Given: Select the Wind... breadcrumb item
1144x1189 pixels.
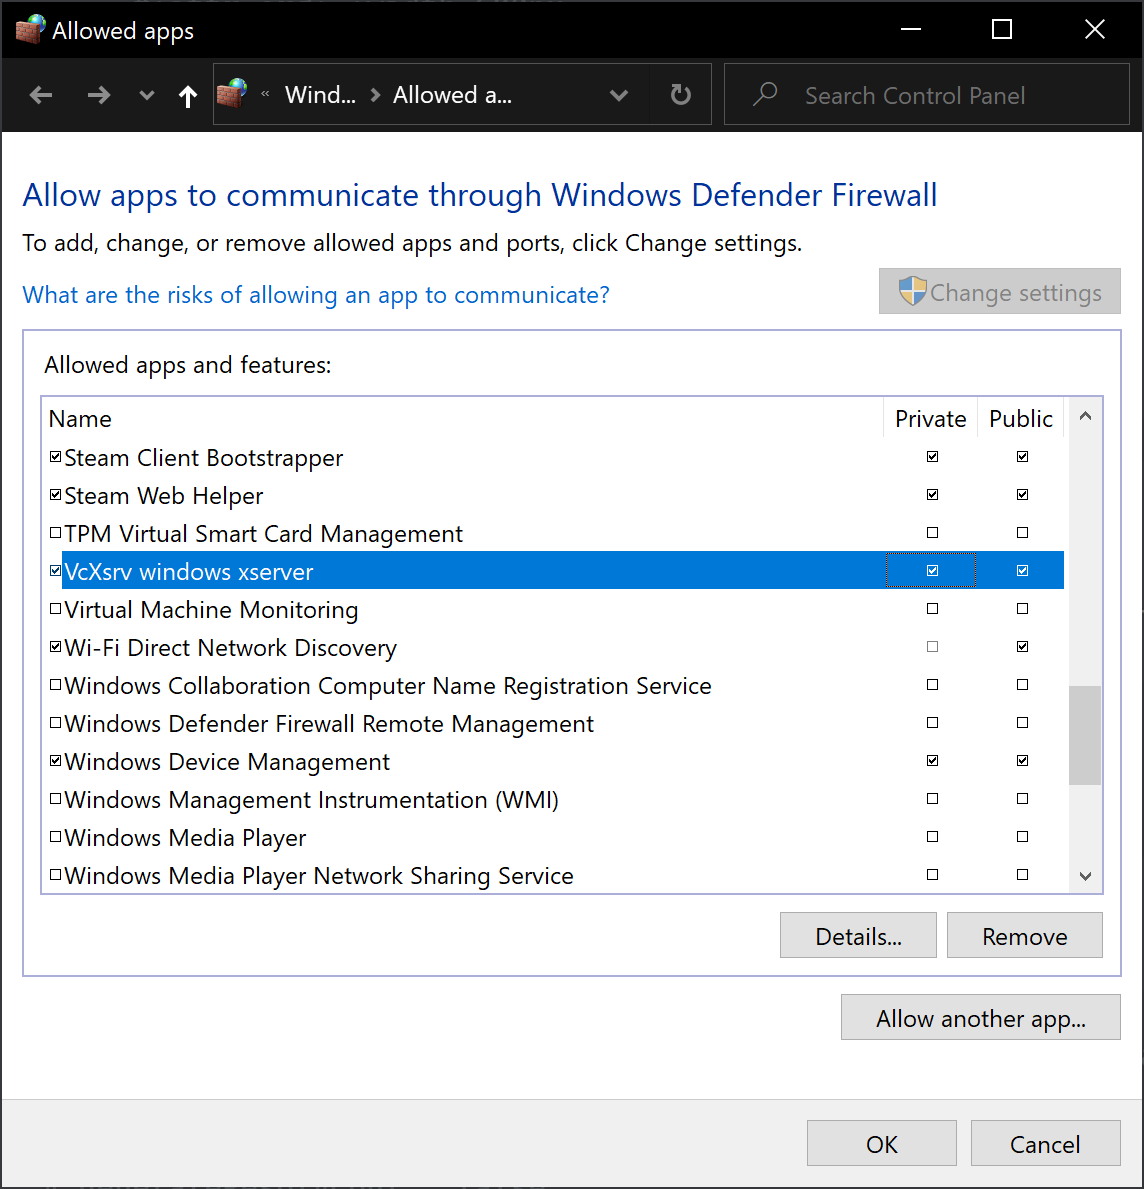Looking at the screenshot, I should coord(320,95).
